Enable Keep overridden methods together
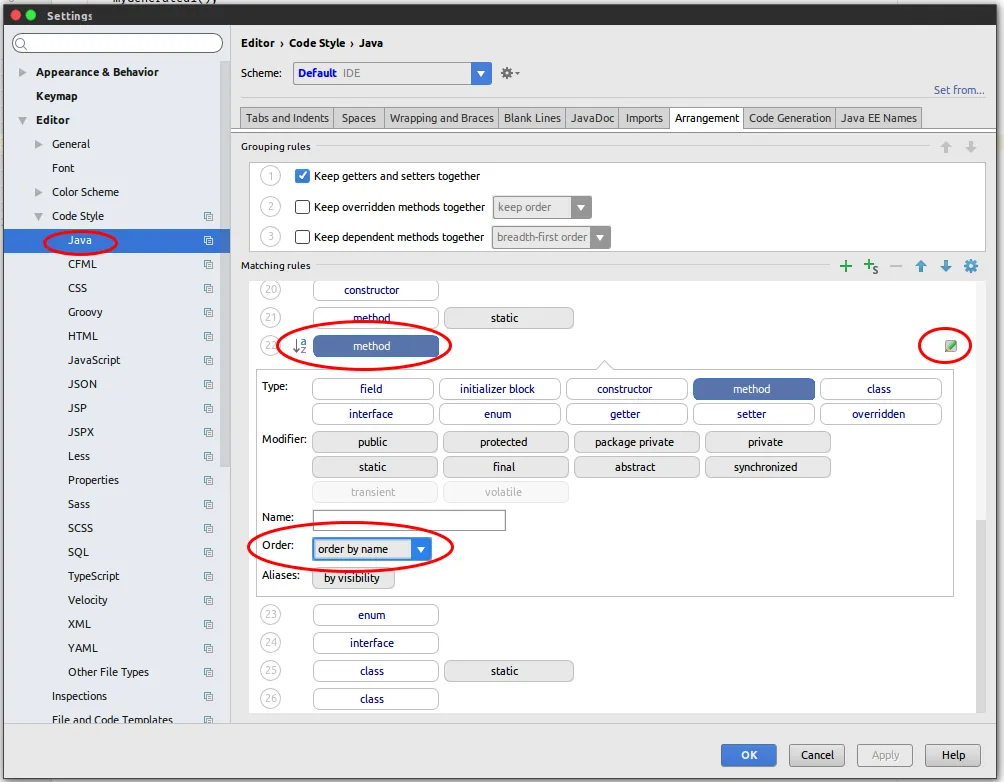The width and height of the screenshot is (1004, 782). 302,207
